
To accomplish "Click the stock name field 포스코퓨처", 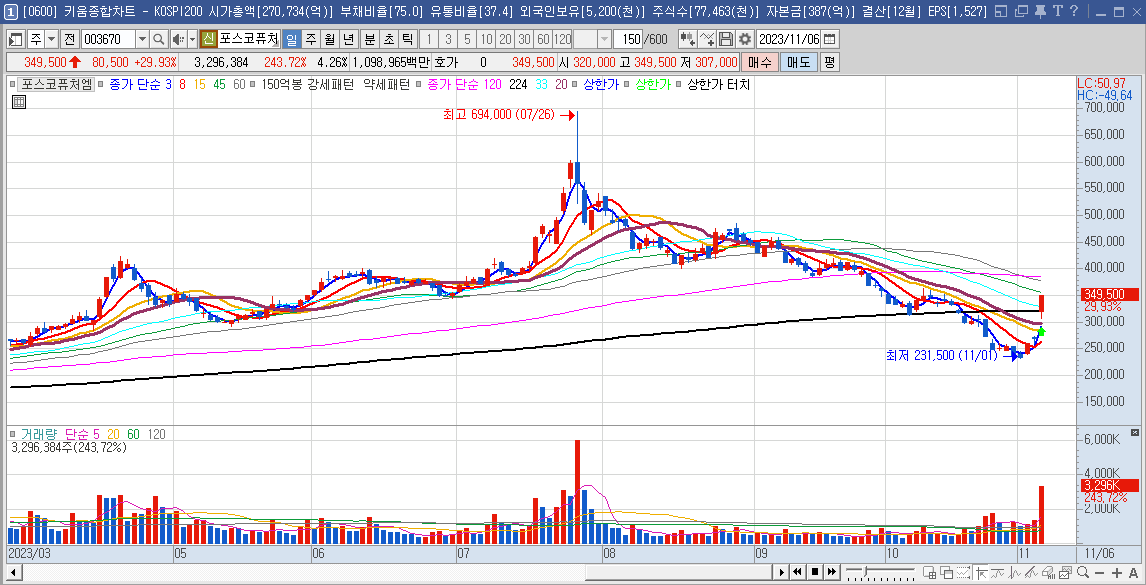I will click(248, 39).
